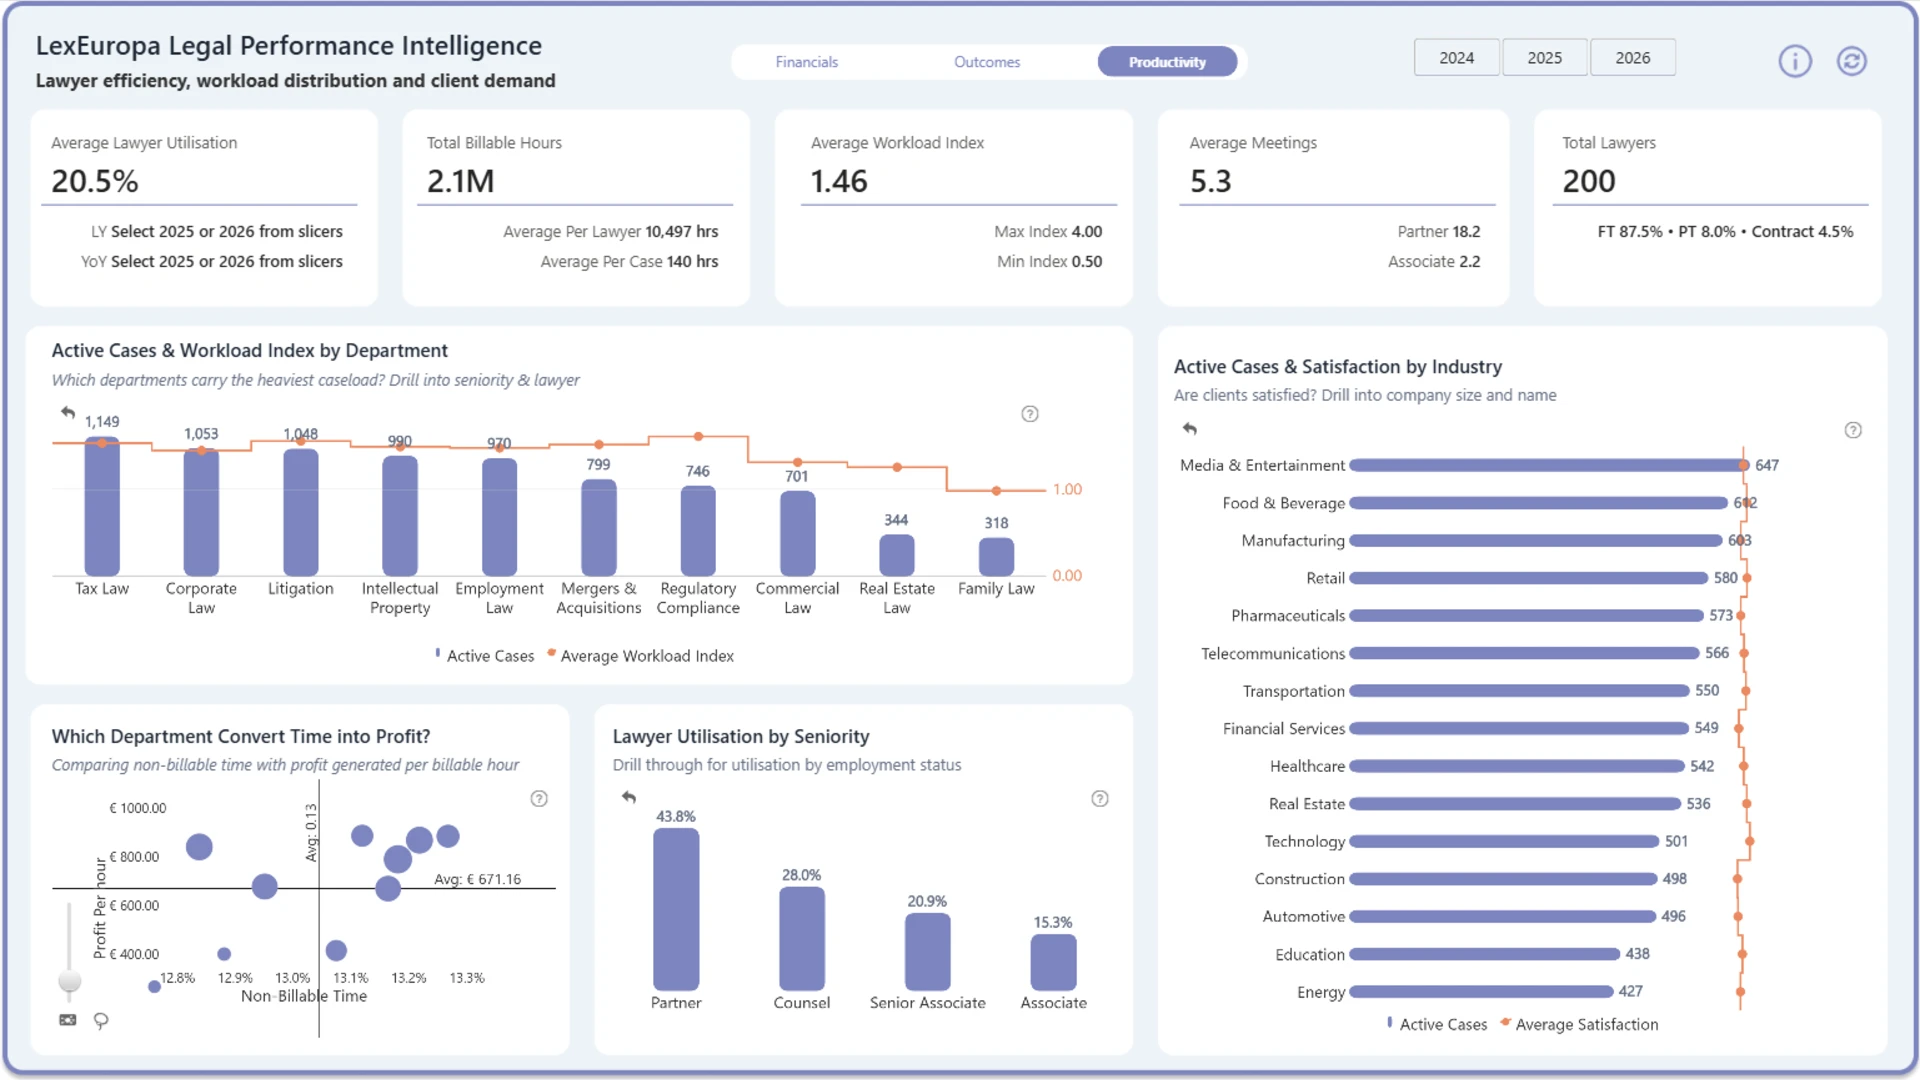Select the Transportation industry bar
Image resolution: width=1920 pixels, height=1080 pixels.
(1520, 691)
